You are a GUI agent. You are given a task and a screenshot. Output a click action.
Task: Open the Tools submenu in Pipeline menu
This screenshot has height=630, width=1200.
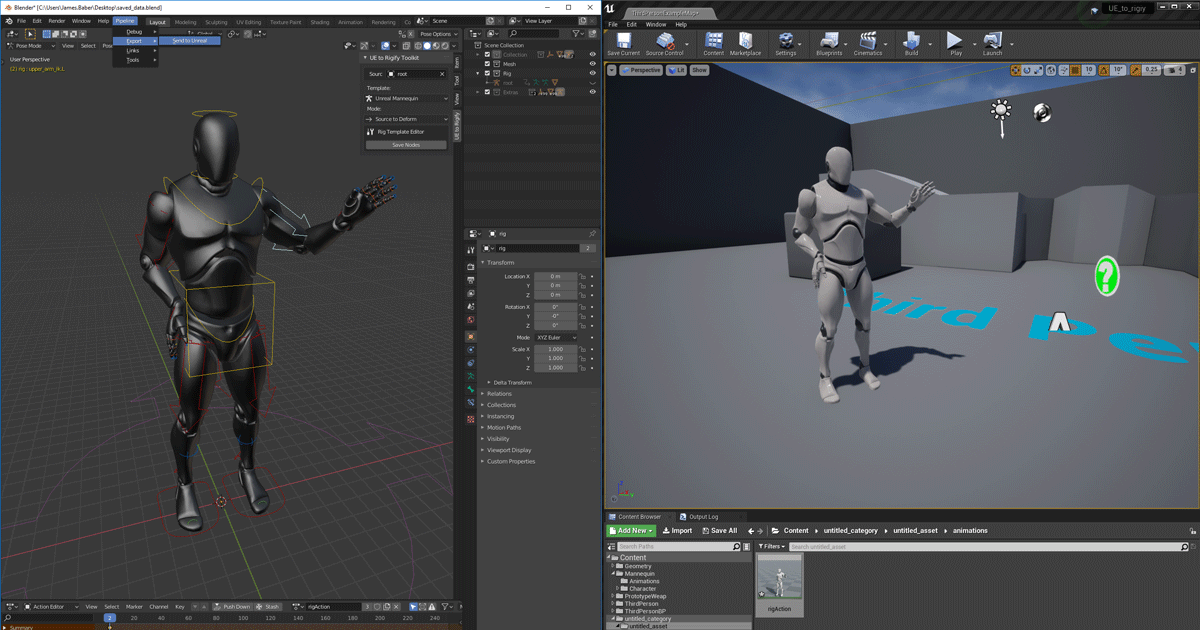tap(135, 60)
